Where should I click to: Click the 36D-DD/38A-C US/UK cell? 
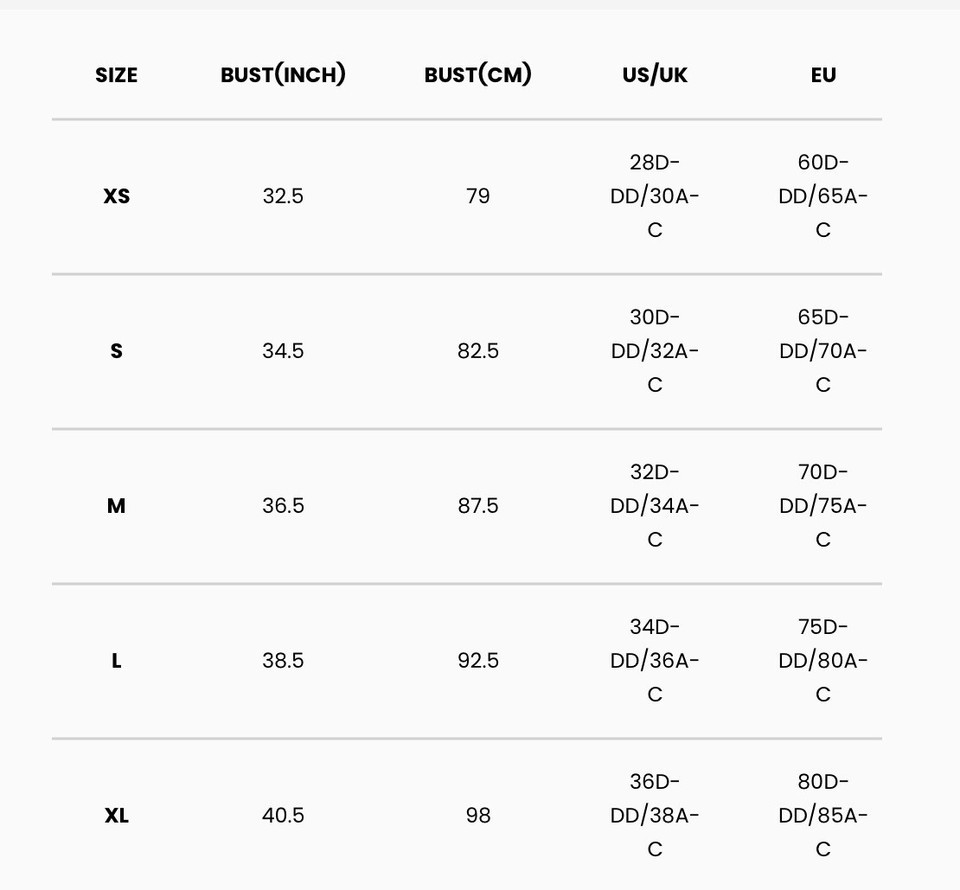coord(654,815)
